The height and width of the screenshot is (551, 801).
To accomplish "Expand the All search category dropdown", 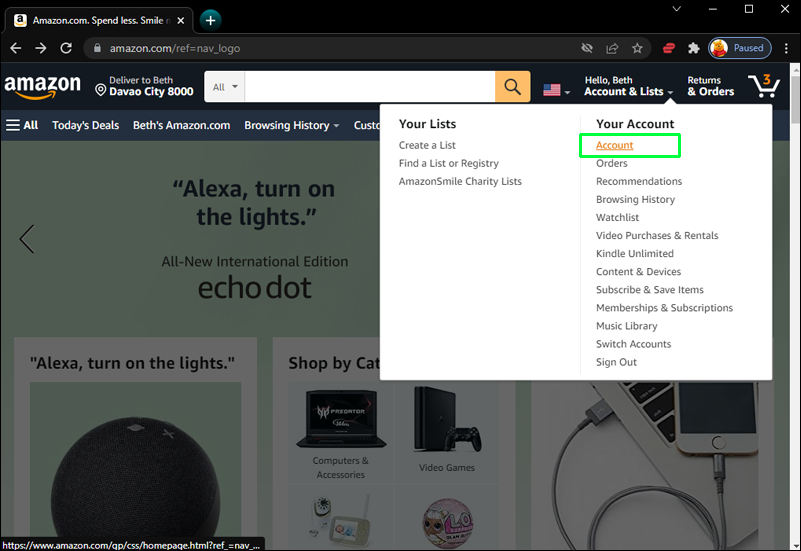I will click(225, 87).
